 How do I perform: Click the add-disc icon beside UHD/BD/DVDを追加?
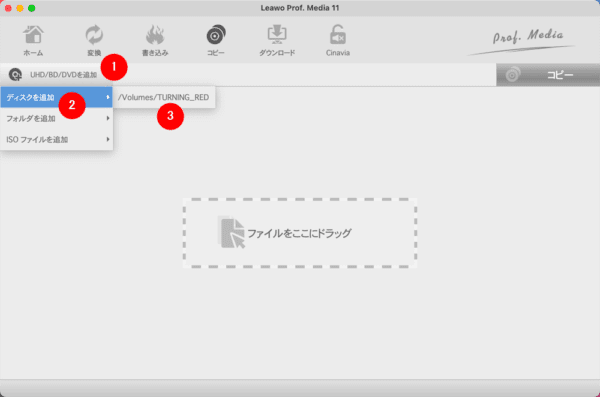click(15, 74)
